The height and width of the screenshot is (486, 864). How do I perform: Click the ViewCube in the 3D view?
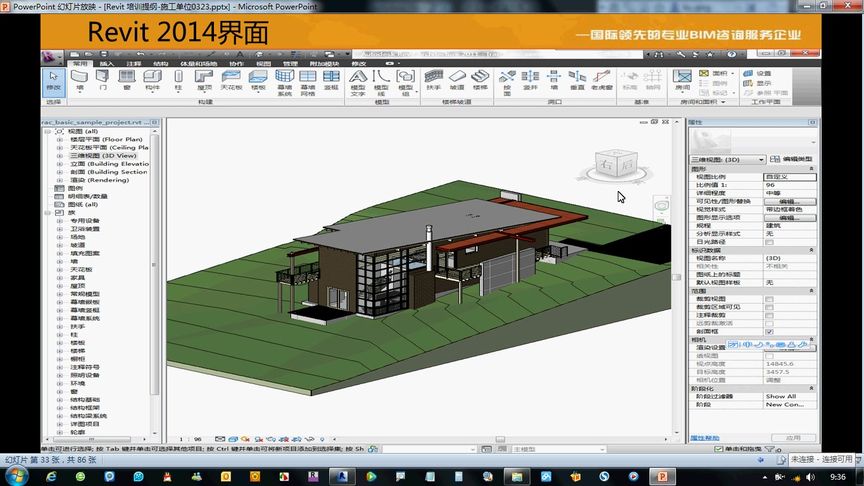click(x=615, y=165)
